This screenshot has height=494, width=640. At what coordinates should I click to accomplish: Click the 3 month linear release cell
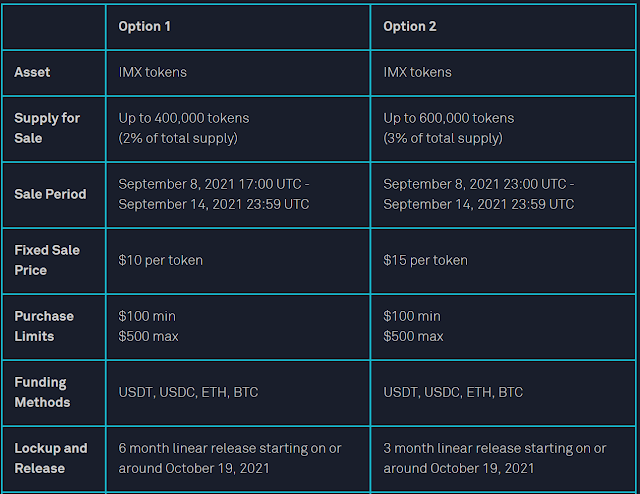(493, 458)
